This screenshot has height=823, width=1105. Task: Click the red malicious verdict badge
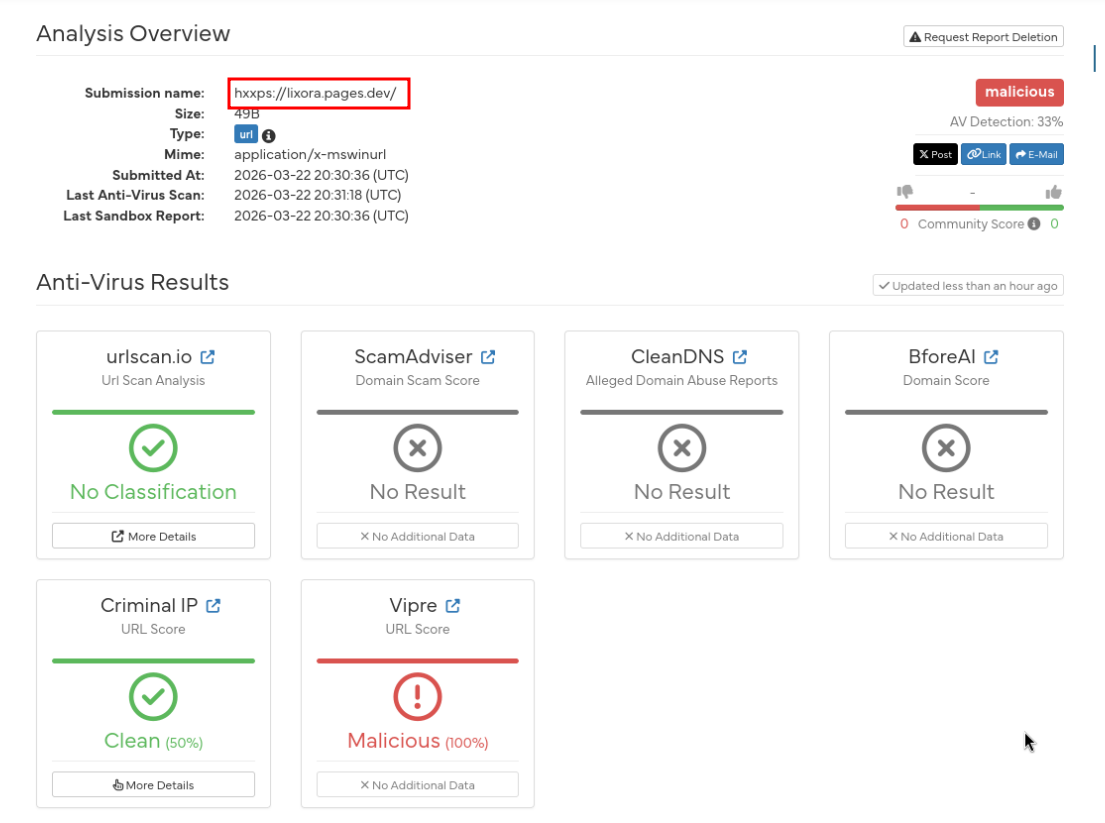(1019, 92)
